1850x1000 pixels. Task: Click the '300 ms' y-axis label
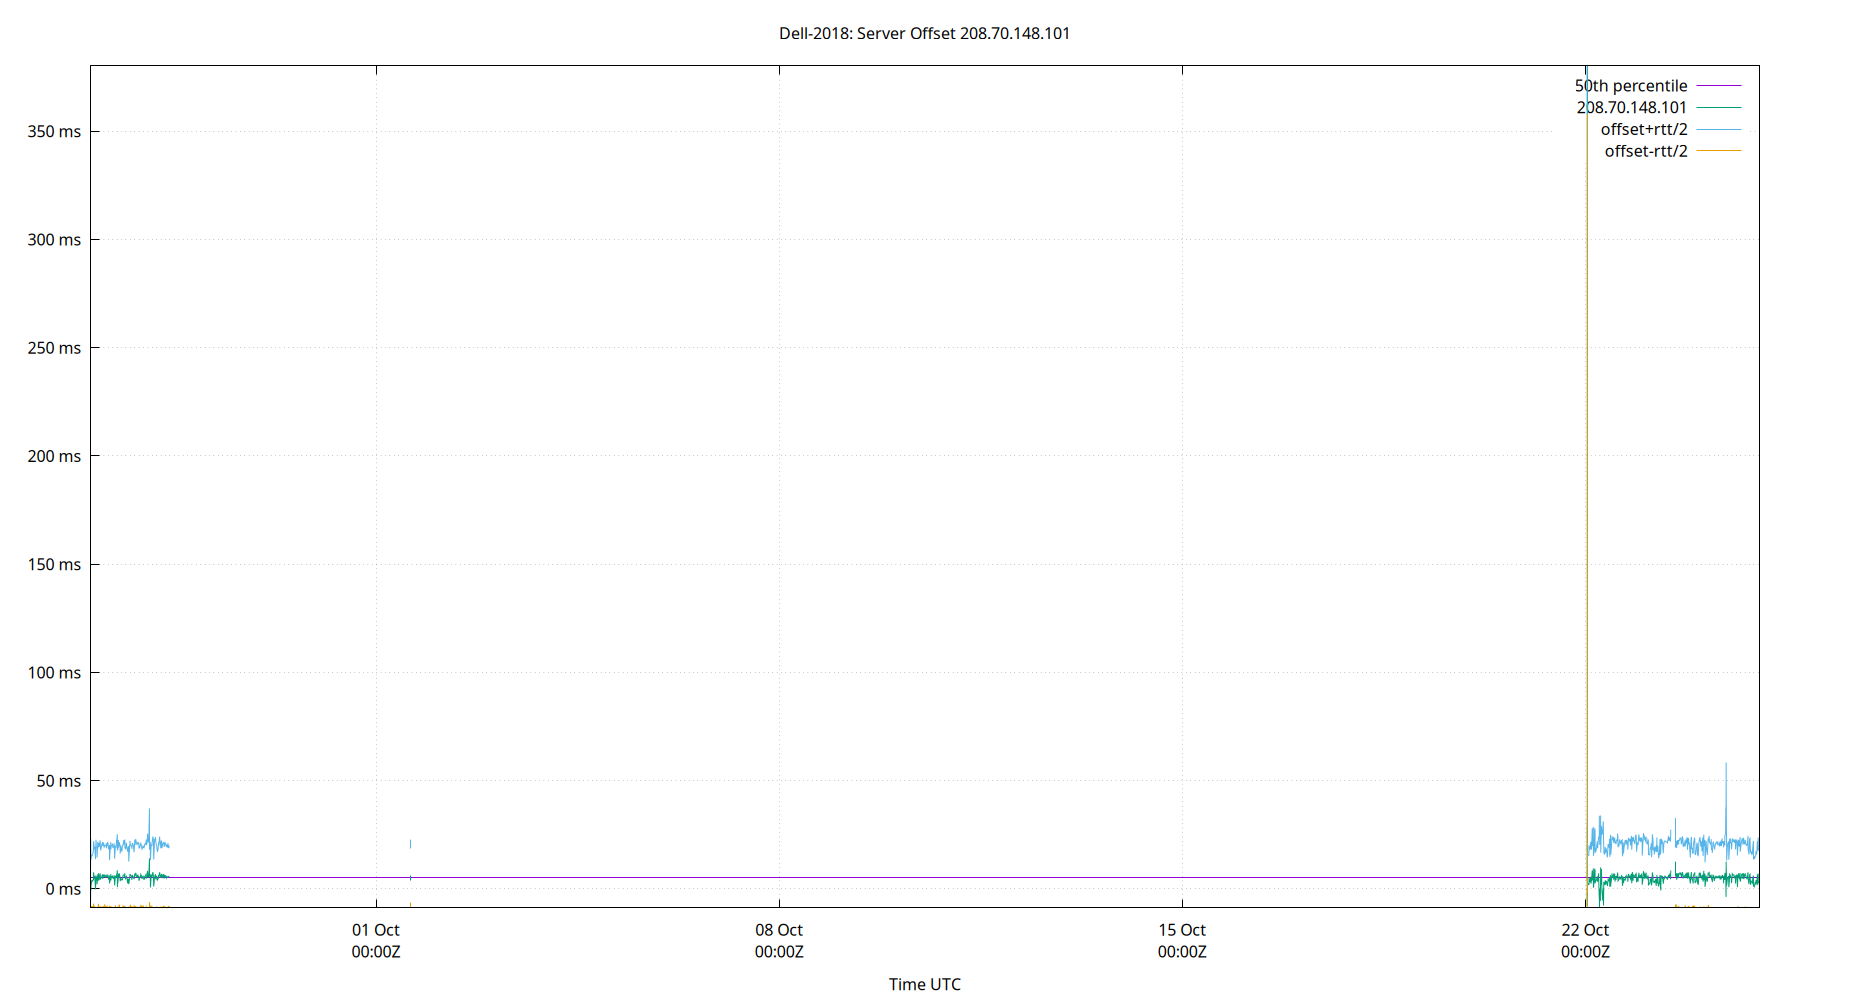coord(54,240)
